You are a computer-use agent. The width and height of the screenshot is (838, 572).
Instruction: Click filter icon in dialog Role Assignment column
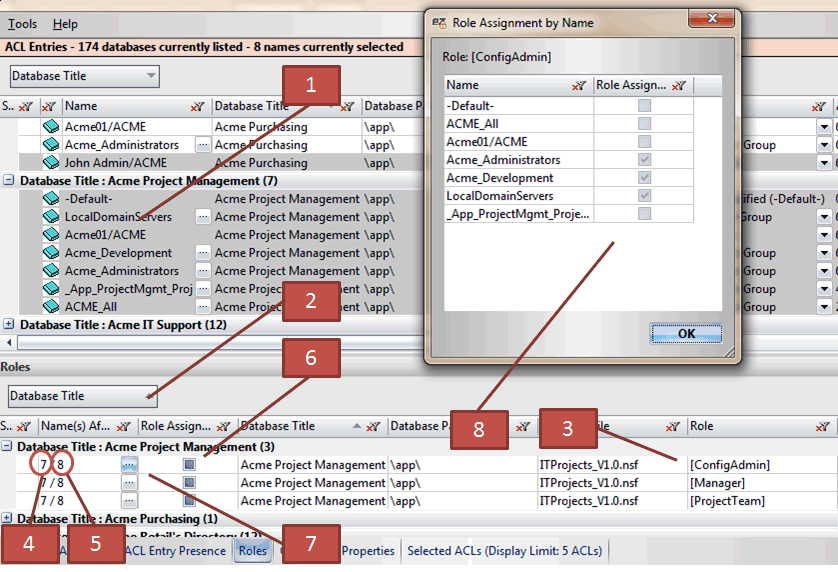(679, 86)
